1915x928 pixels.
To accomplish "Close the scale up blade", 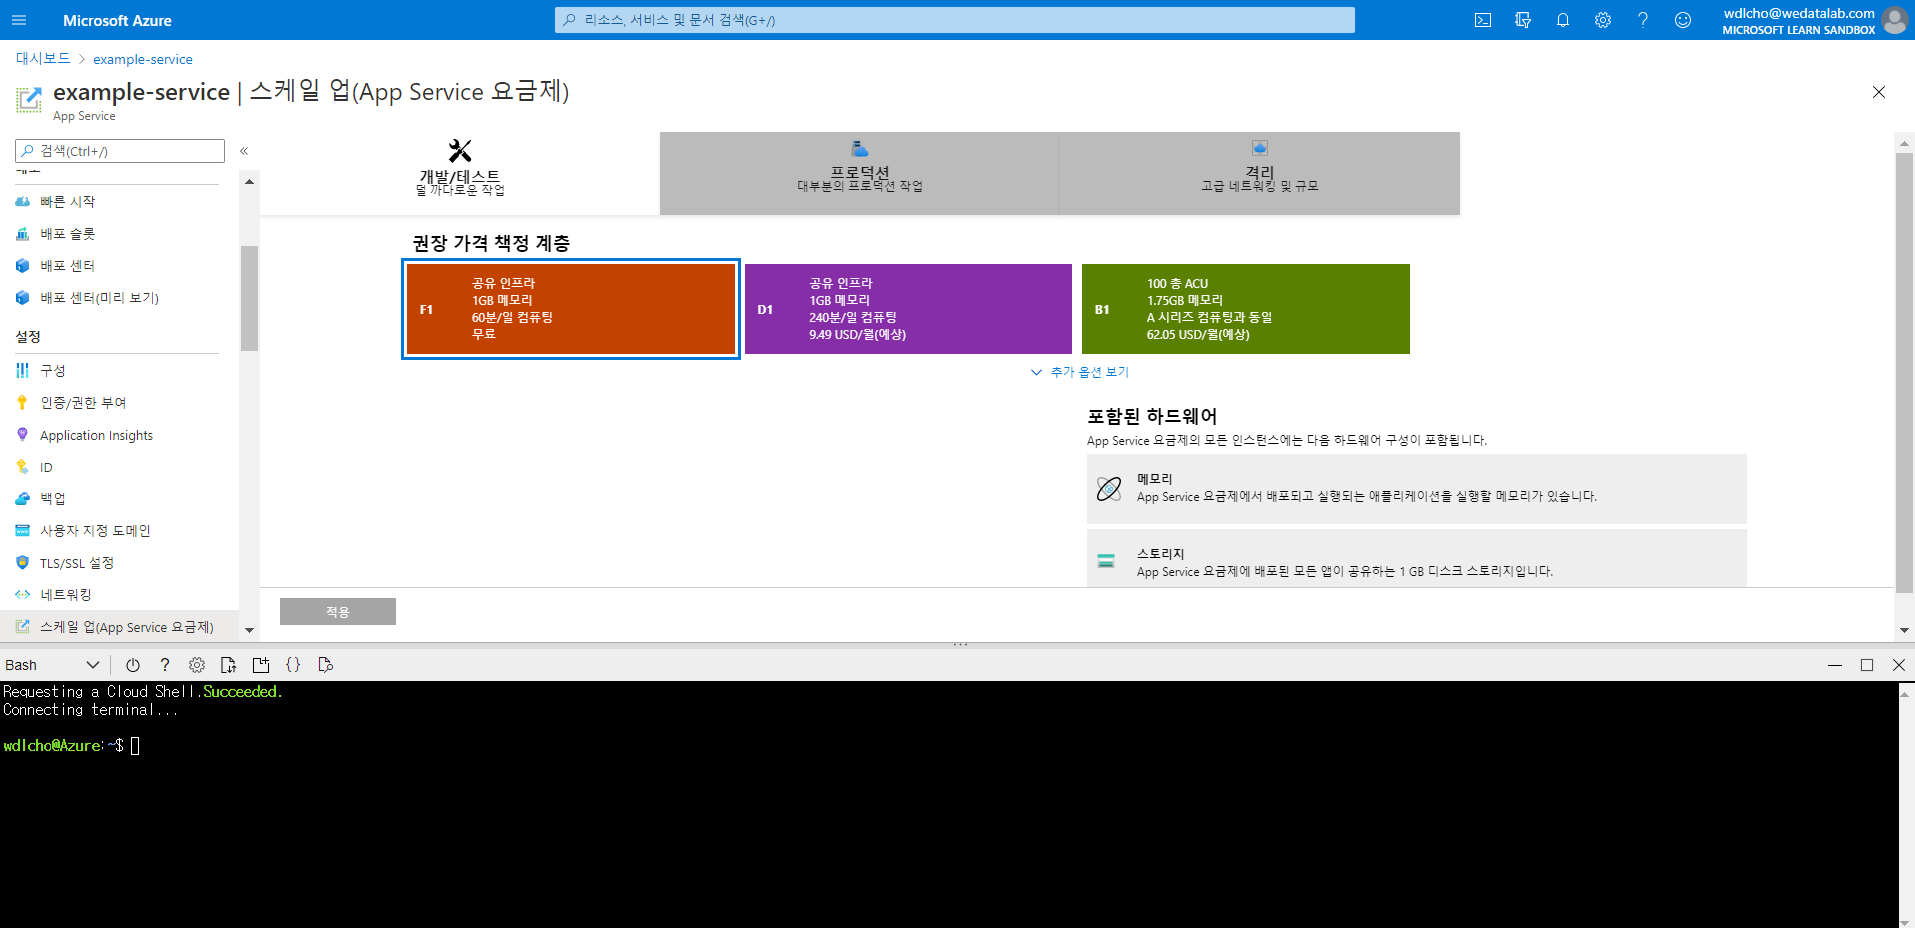I will pos(1879,92).
